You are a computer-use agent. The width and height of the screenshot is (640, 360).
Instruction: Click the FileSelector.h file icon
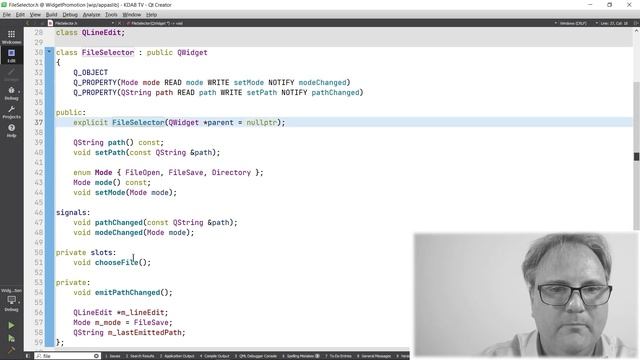pyautogui.click(x=51, y=23)
